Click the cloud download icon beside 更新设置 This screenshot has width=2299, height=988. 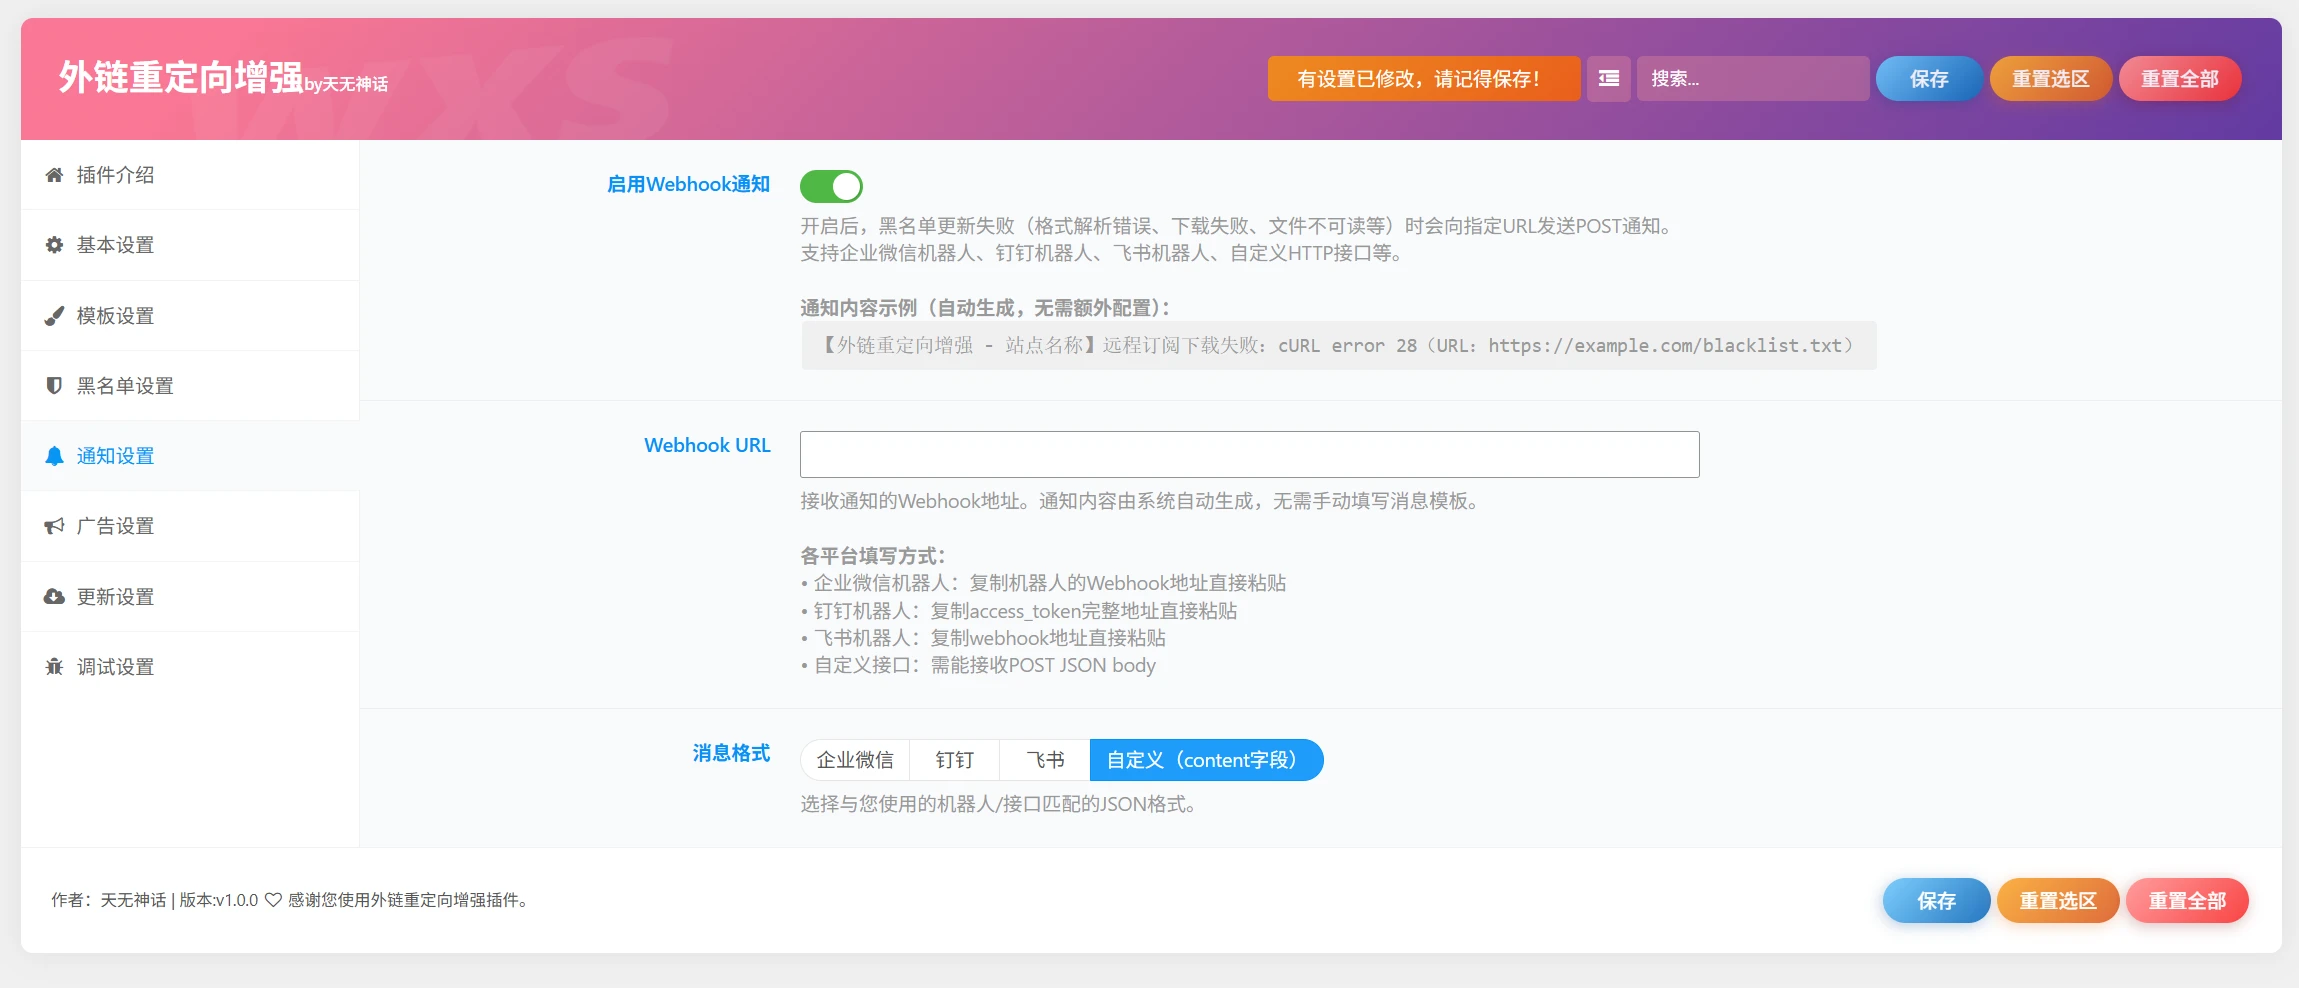pos(54,597)
